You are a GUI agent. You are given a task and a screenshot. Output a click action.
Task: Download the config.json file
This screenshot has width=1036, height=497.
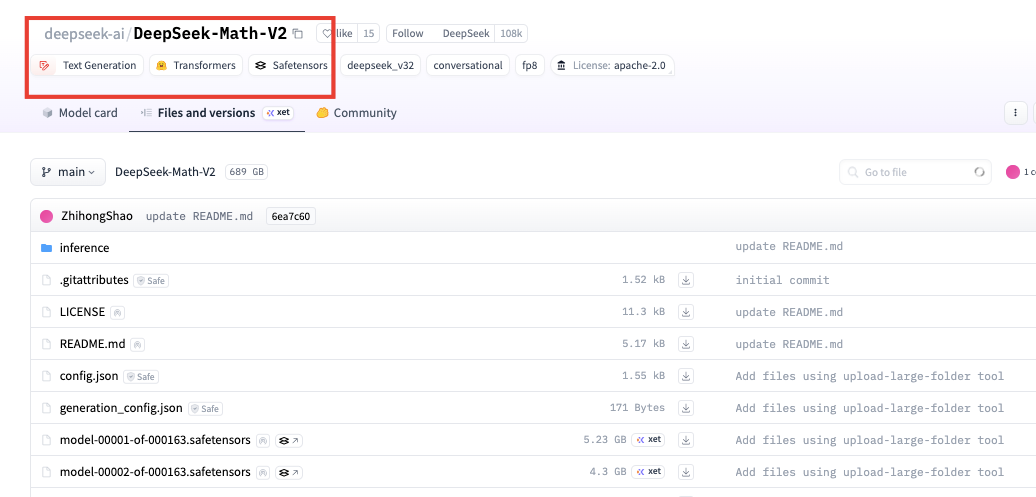[686, 376]
